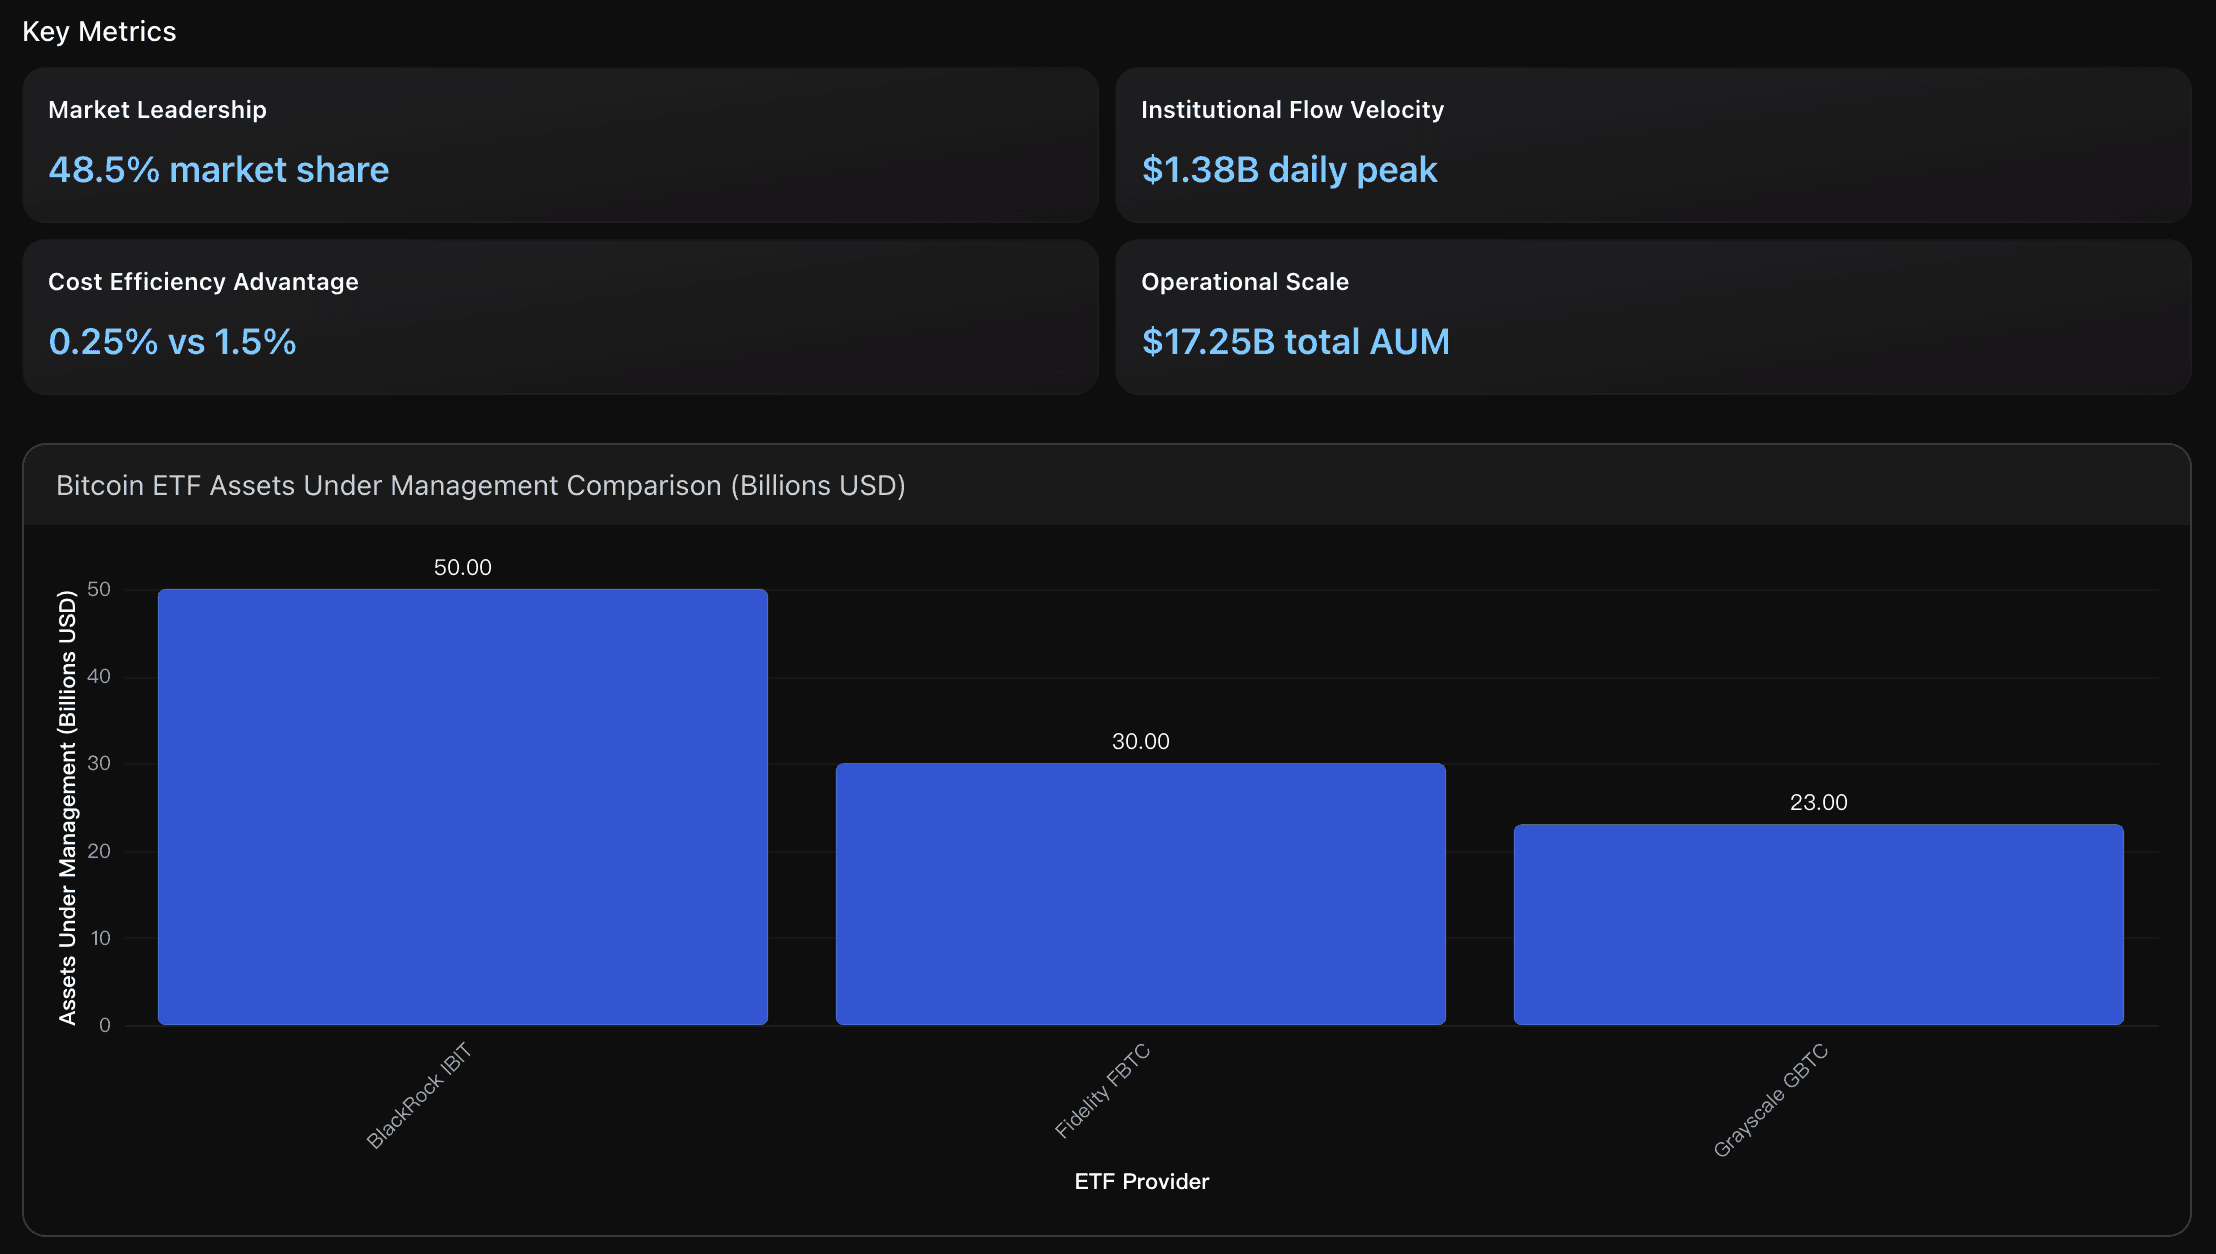The height and width of the screenshot is (1254, 2216).
Task: Click the BlackRock IBIT bar
Action: (463, 807)
